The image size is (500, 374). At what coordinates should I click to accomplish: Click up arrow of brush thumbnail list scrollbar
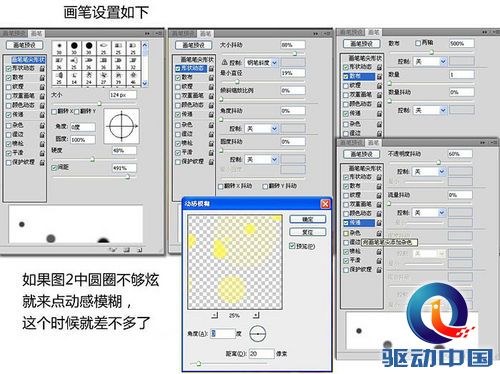pos(145,44)
